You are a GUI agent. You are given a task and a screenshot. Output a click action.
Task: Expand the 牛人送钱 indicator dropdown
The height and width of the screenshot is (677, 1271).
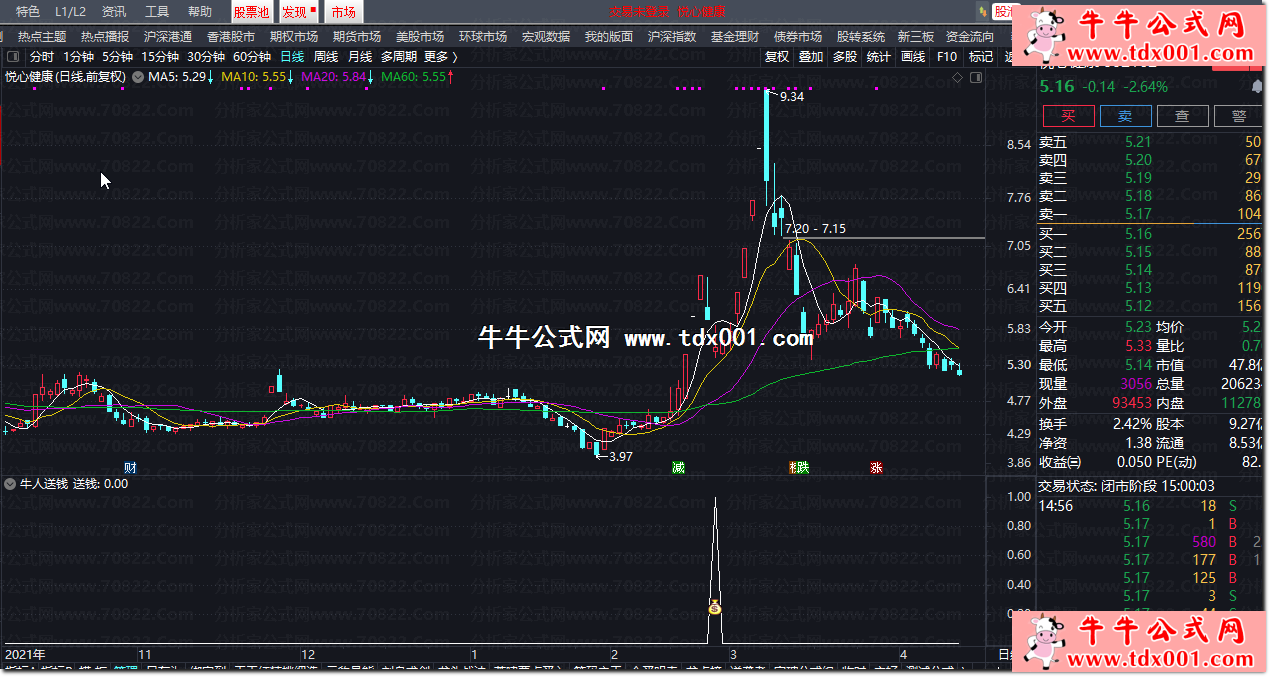(x=11, y=484)
